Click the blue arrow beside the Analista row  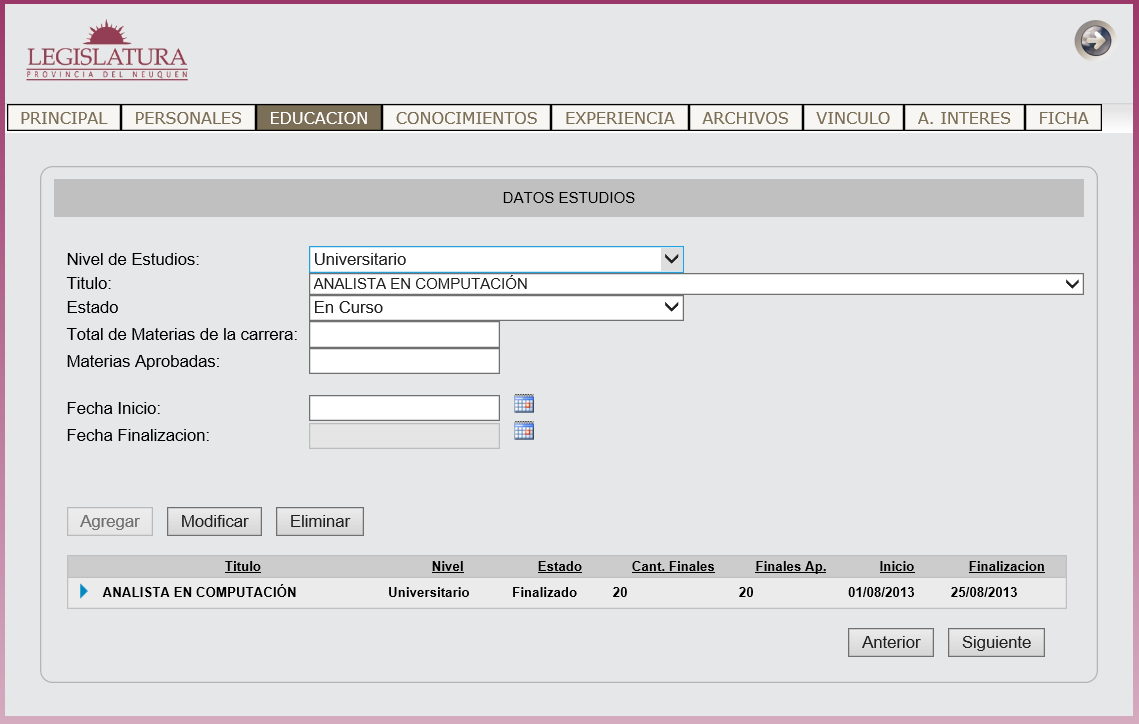click(x=84, y=592)
